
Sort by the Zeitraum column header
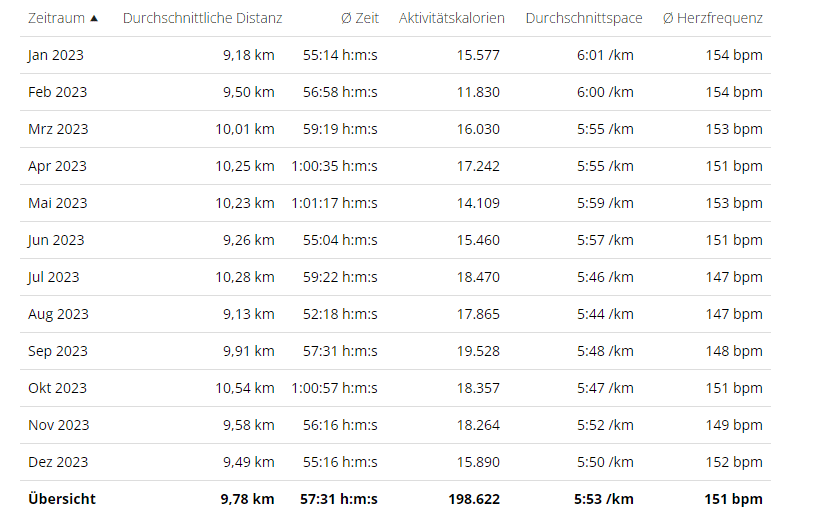pos(56,18)
